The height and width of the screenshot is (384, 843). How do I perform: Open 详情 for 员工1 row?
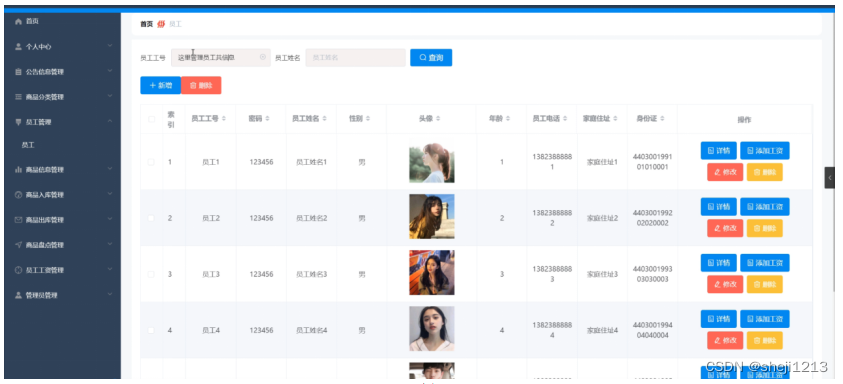[x=718, y=151]
